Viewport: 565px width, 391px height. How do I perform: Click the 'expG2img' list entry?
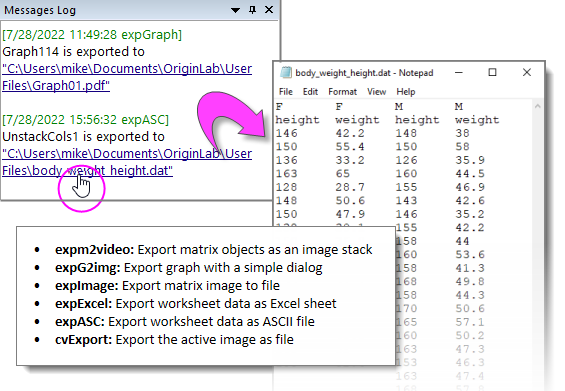(188, 268)
